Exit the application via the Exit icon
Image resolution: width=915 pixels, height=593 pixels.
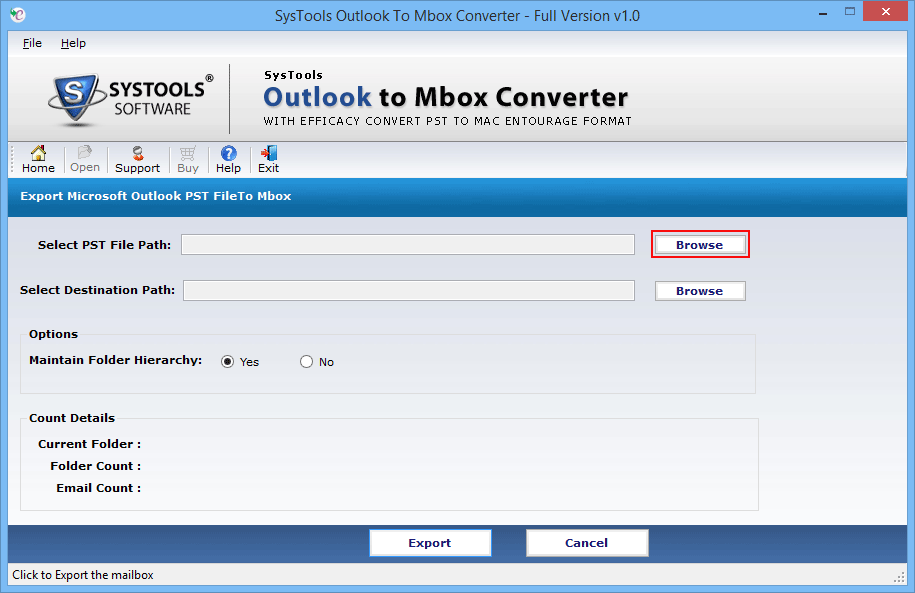coord(267,159)
